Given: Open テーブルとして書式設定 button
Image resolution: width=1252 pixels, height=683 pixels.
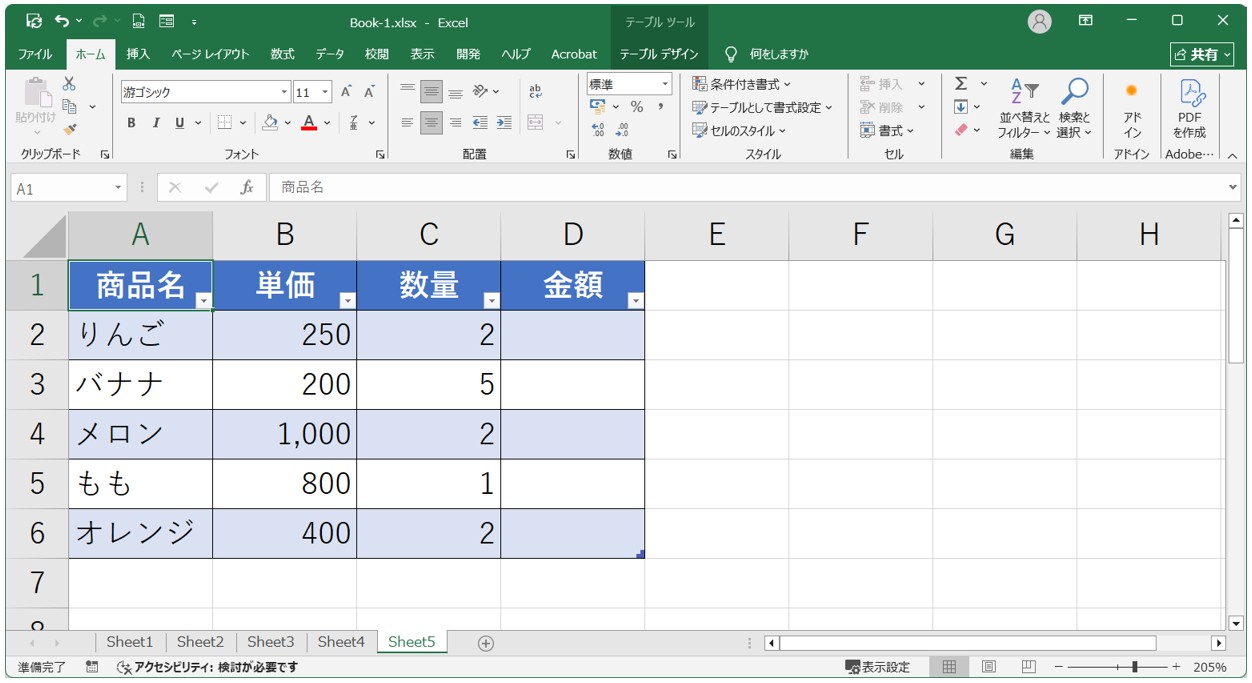Looking at the screenshot, I should [x=762, y=107].
